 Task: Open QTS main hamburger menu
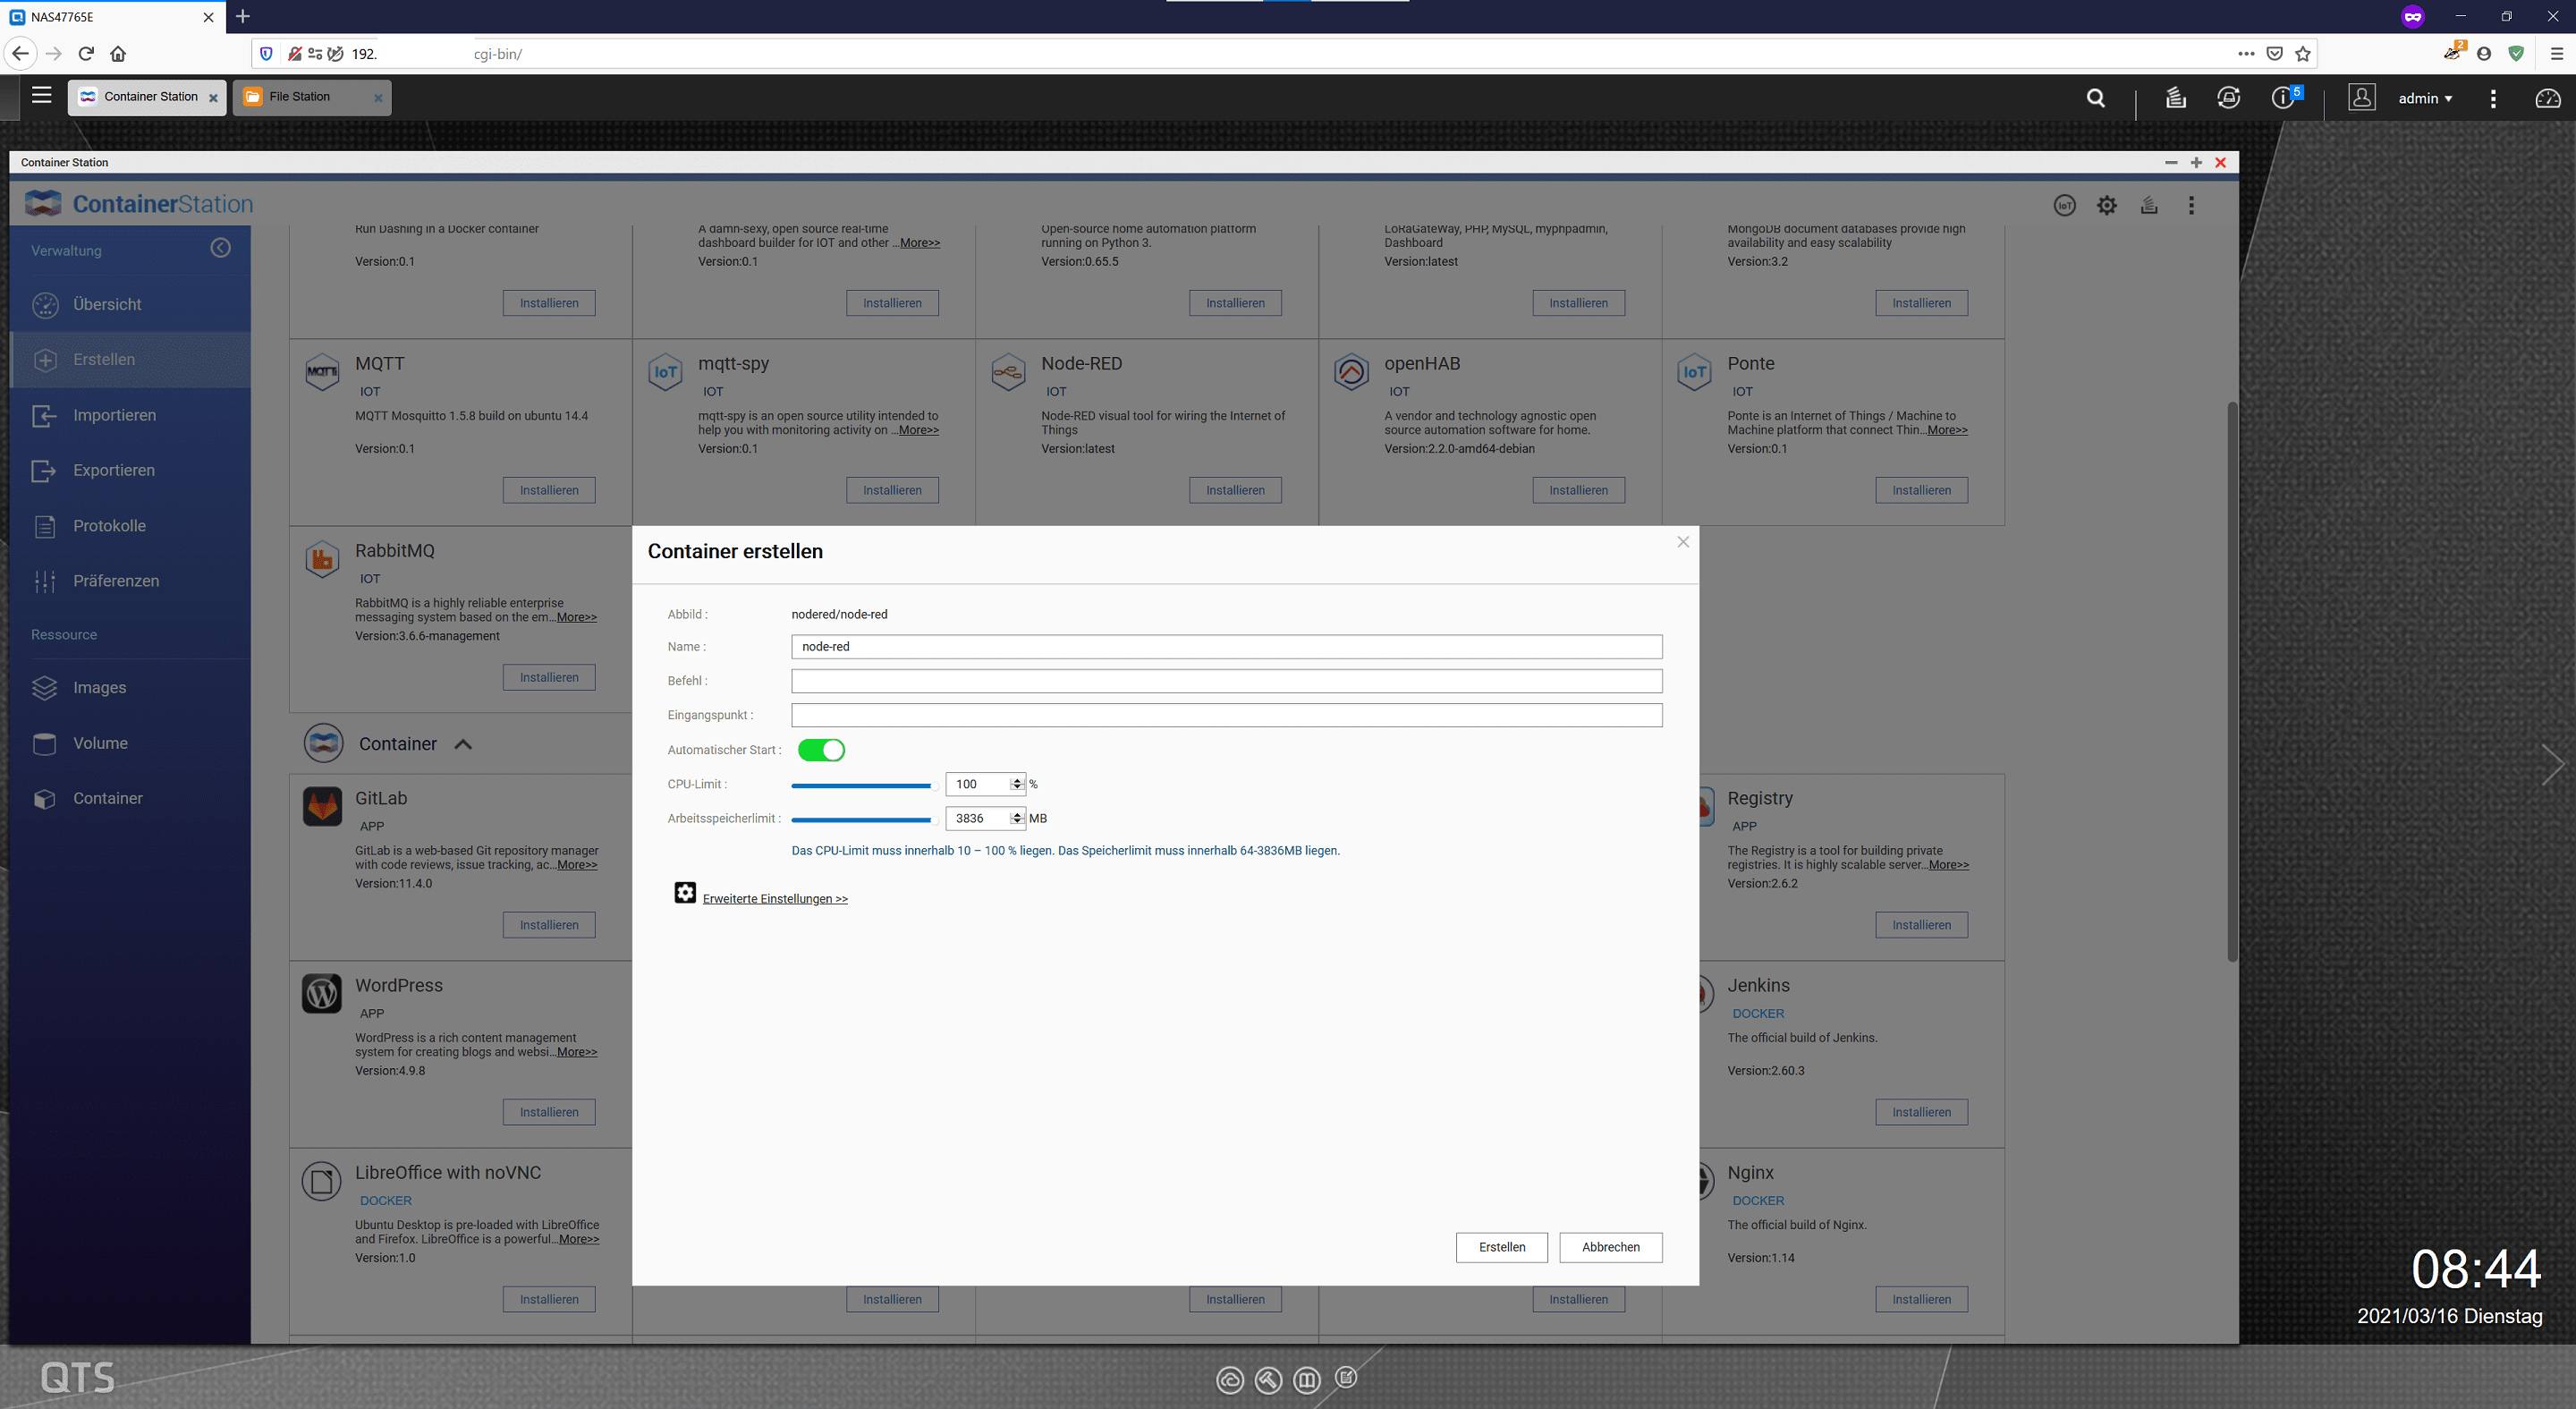tap(41, 96)
